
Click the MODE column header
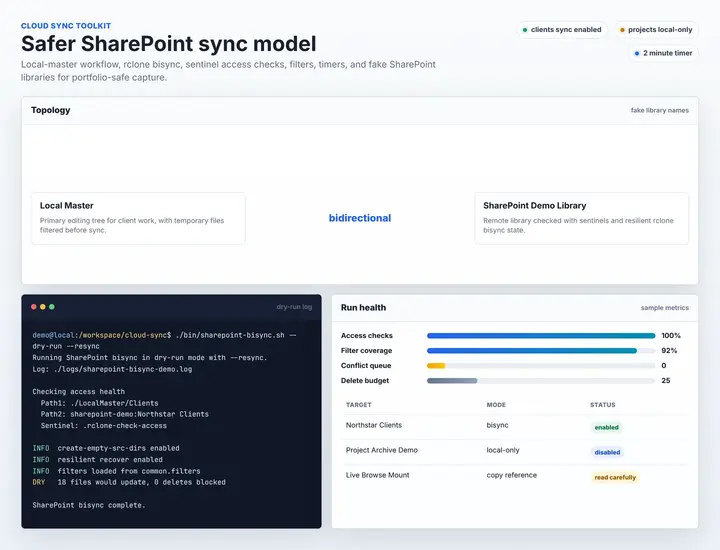click(496, 405)
